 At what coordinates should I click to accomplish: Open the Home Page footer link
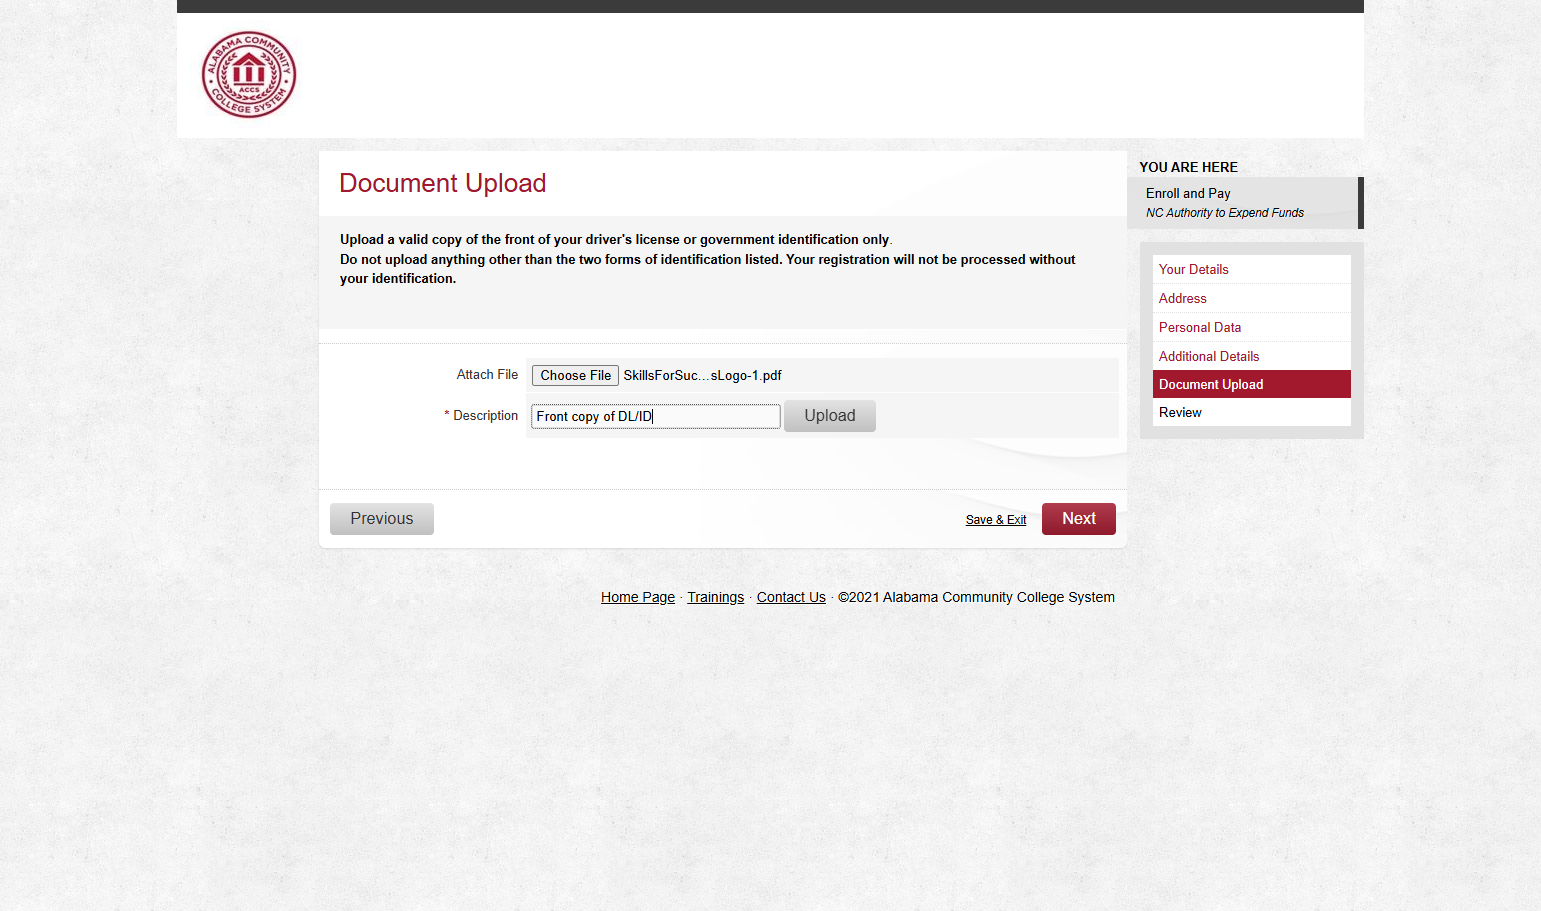637,597
